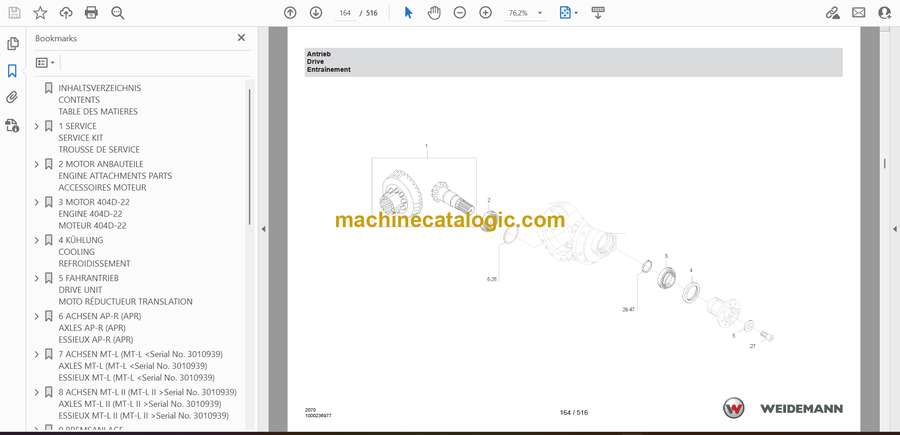The height and width of the screenshot is (435, 900).
Task: Expand the 3 MOTOR 404D-22 bookmark
Action: click(x=37, y=202)
